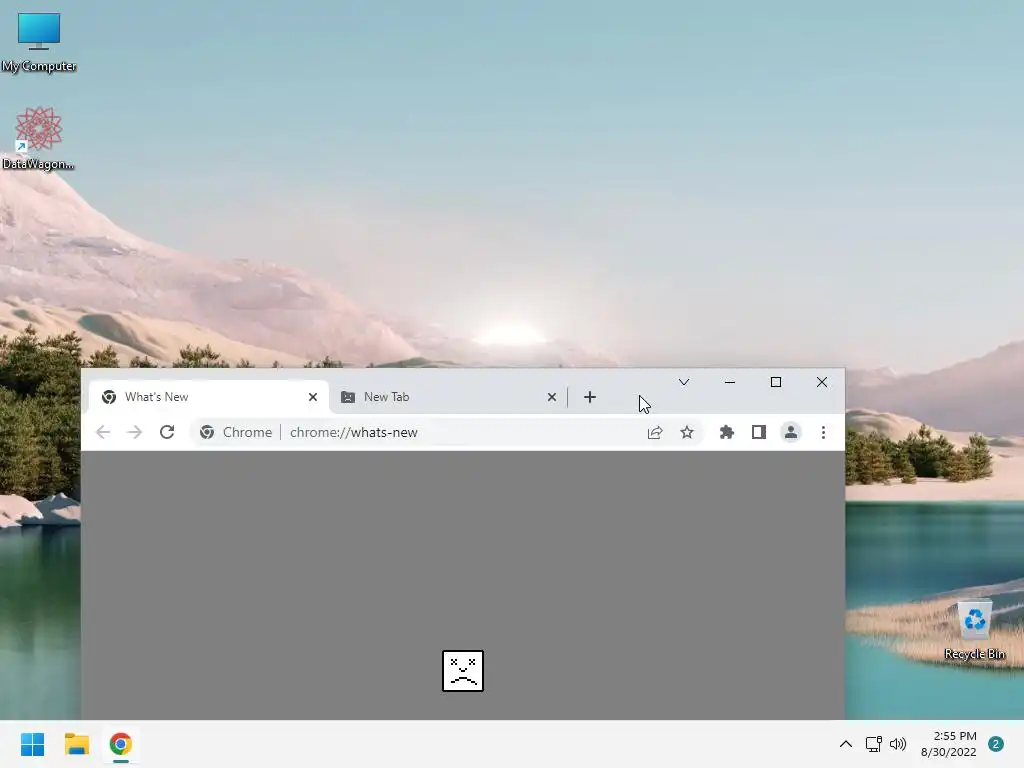Image resolution: width=1024 pixels, height=768 pixels.
Task: Maximize the Chrome window
Action: (x=776, y=382)
